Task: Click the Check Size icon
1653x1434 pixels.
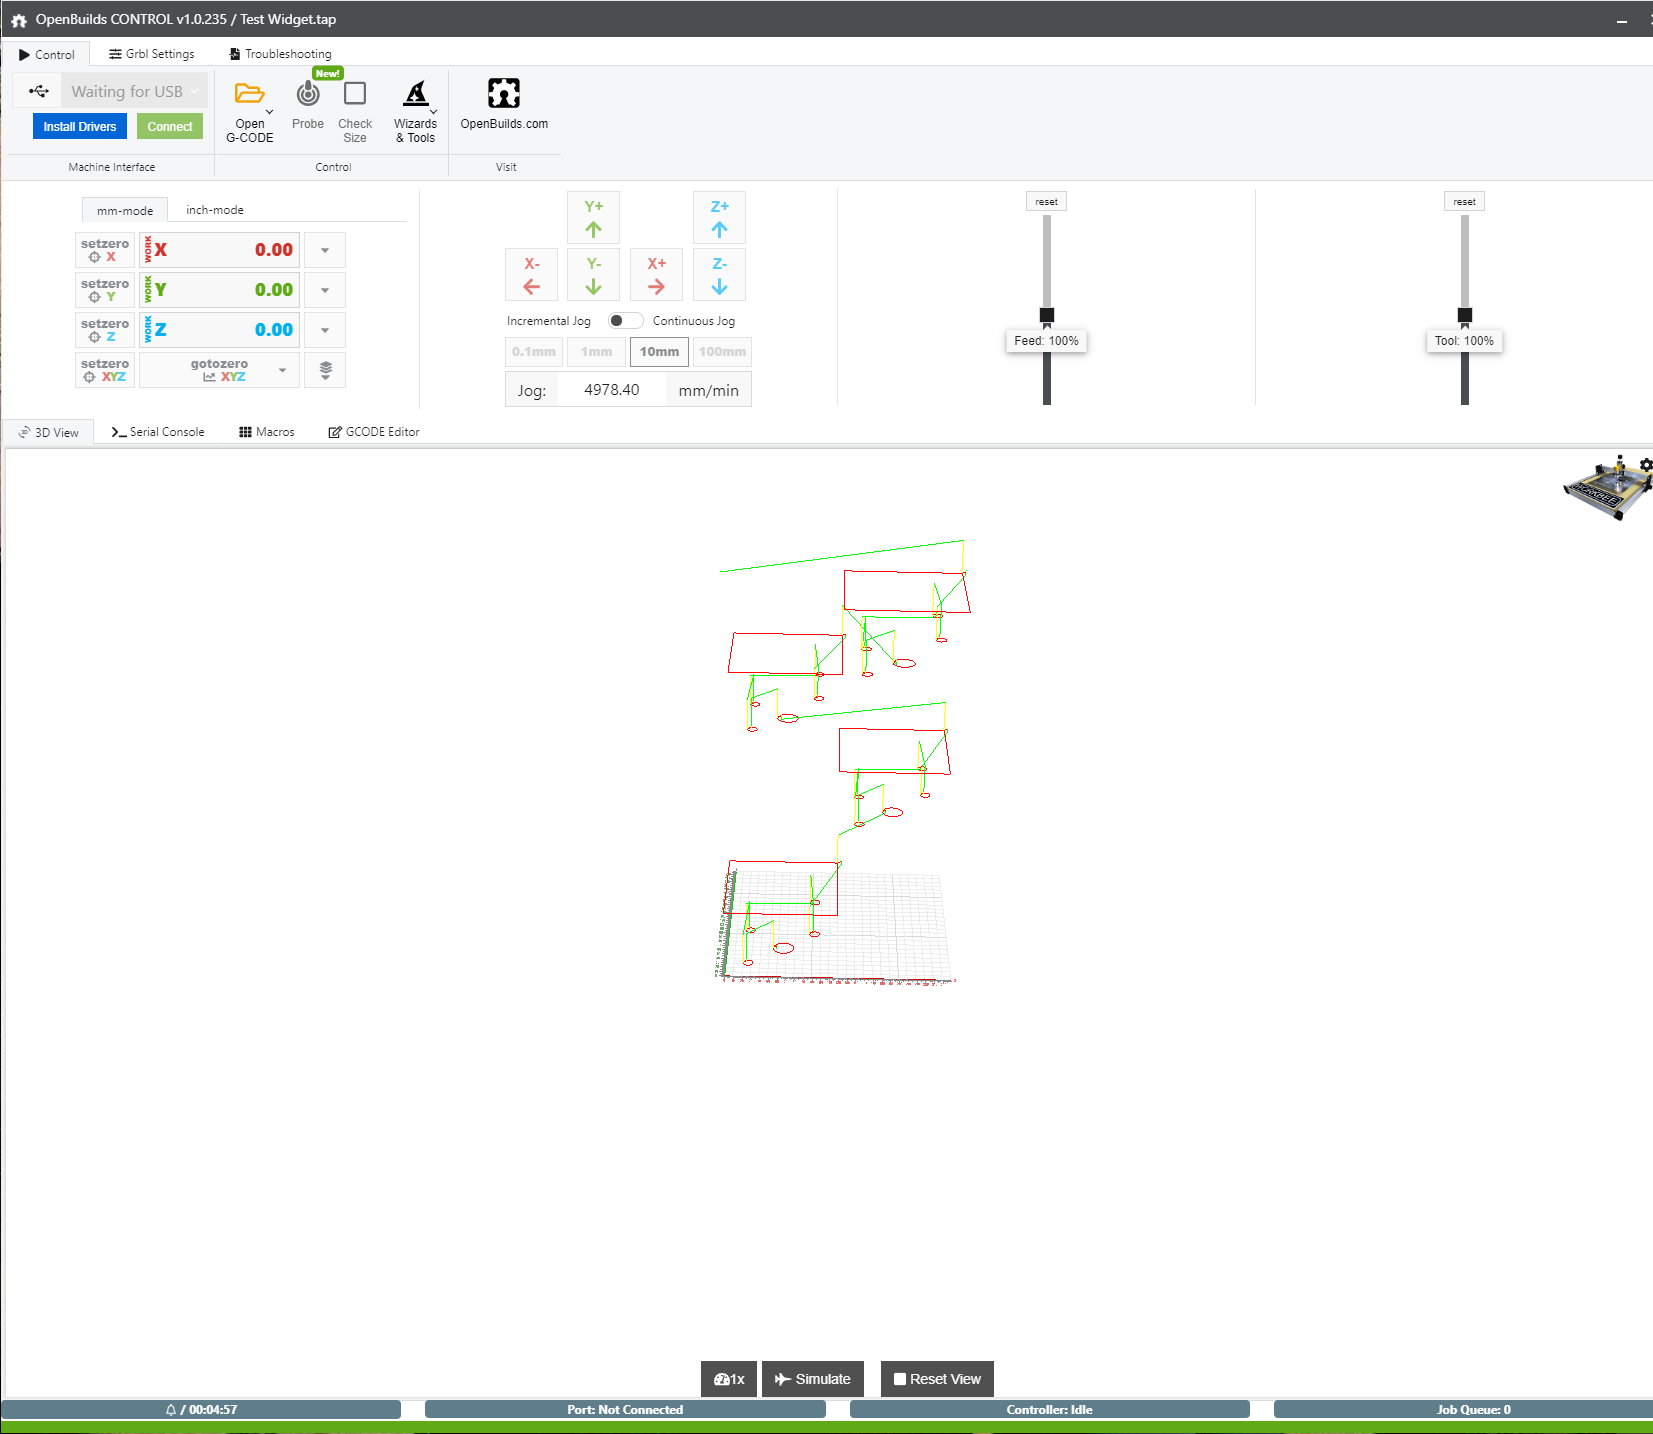Action: [x=355, y=94]
